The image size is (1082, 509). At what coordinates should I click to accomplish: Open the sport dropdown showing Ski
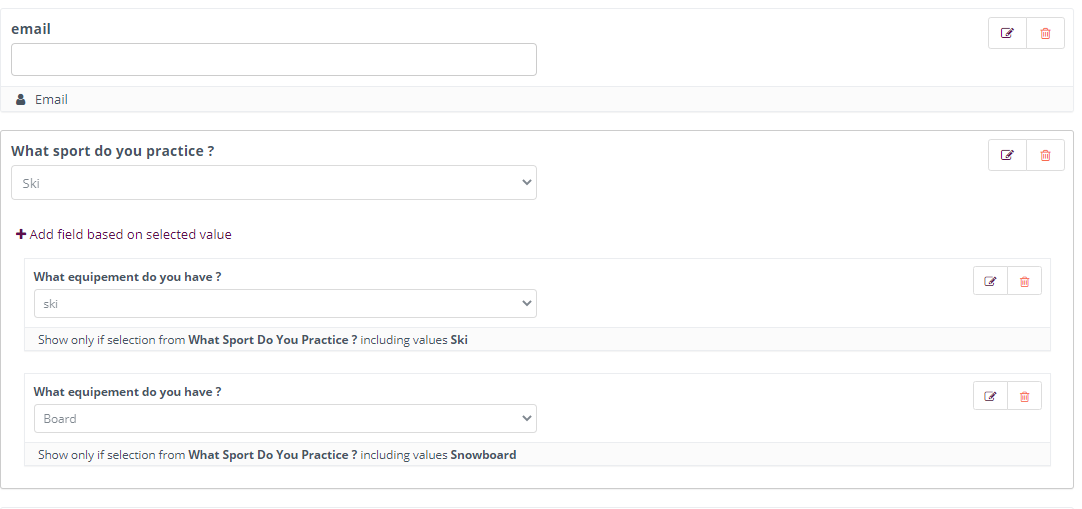click(274, 183)
